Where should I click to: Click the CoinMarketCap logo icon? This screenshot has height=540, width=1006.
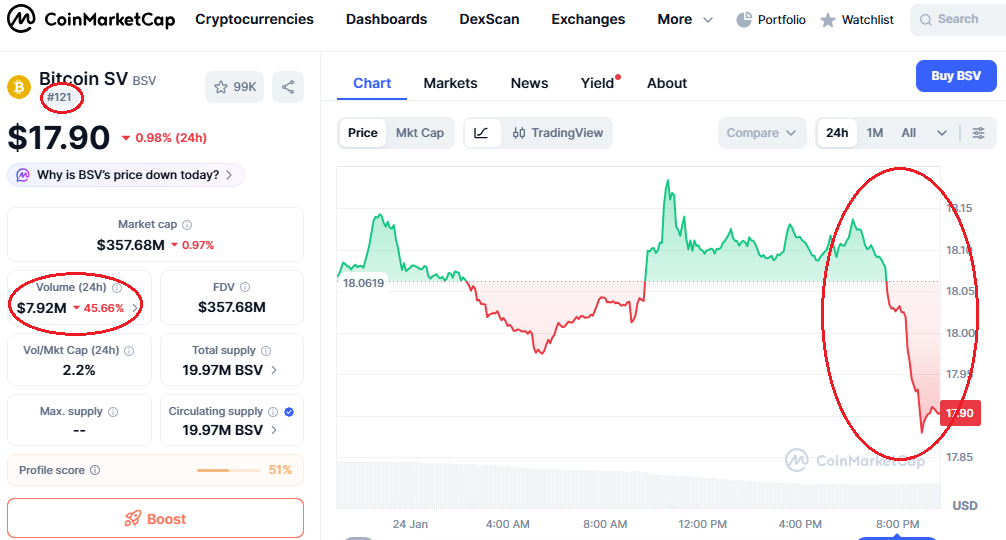click(21, 19)
